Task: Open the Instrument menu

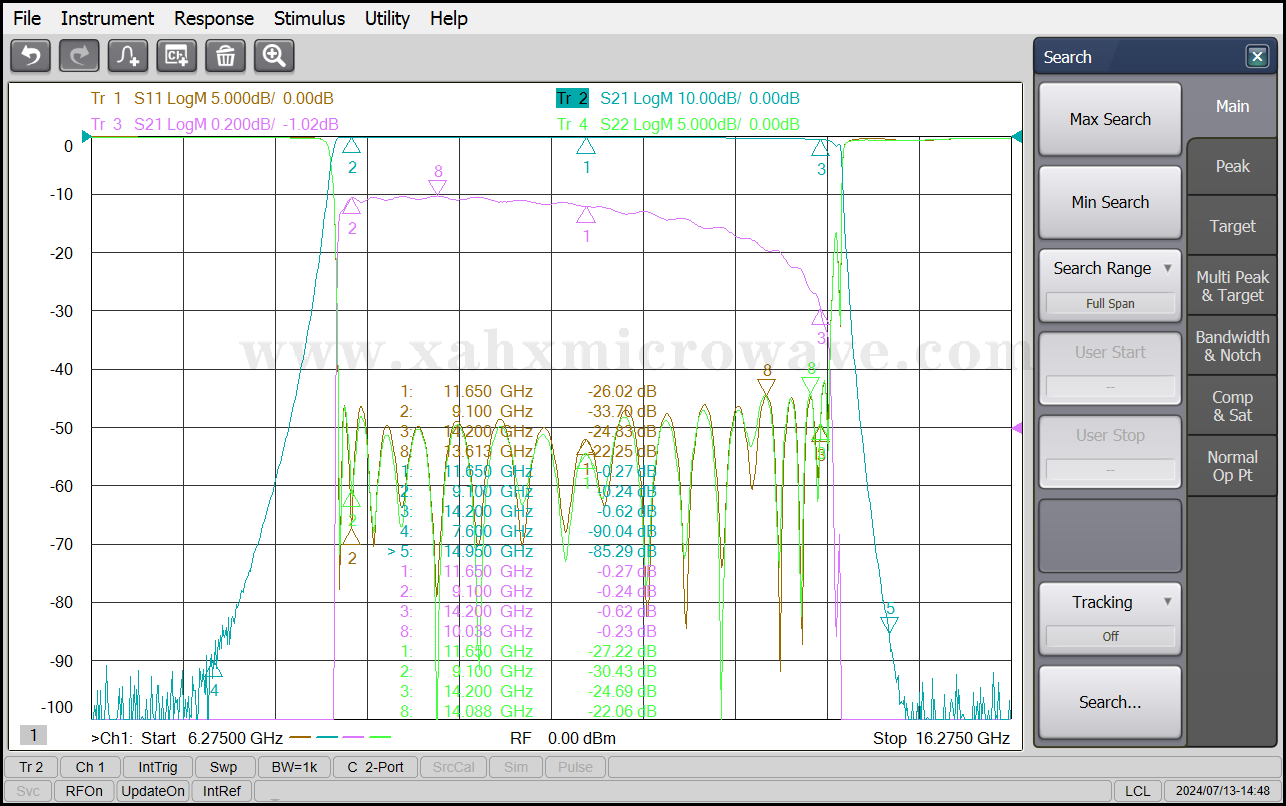Action: pos(107,18)
